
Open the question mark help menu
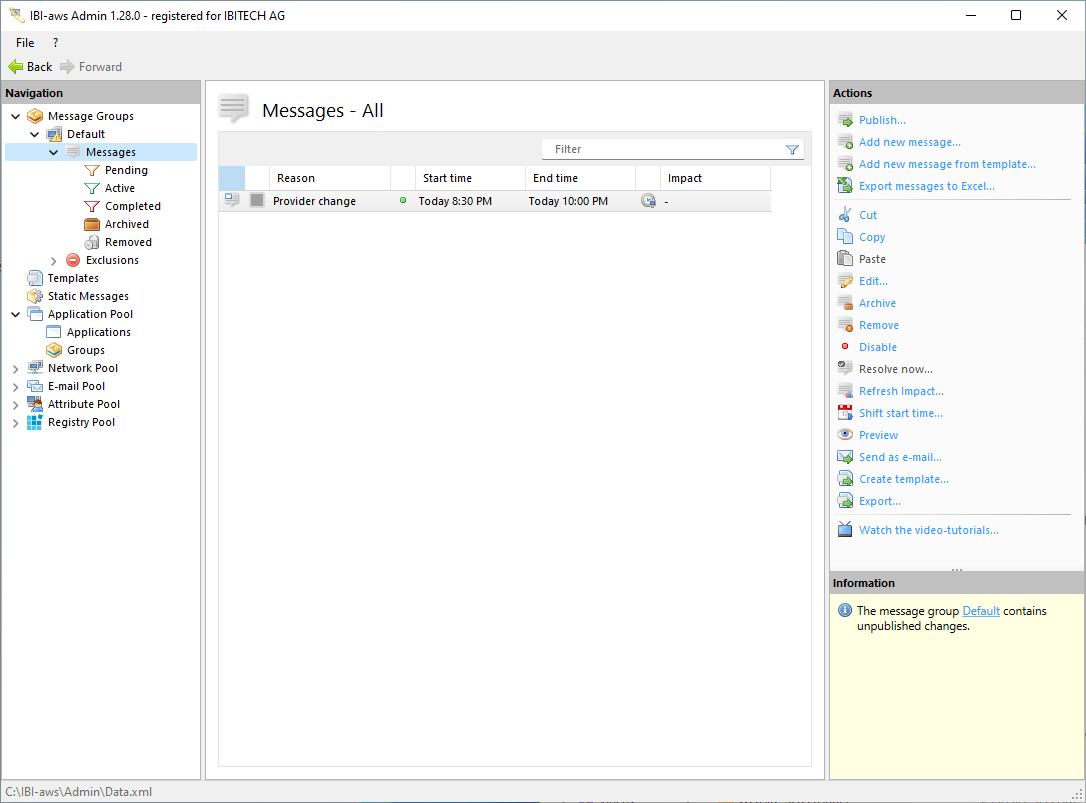pyautogui.click(x=55, y=43)
